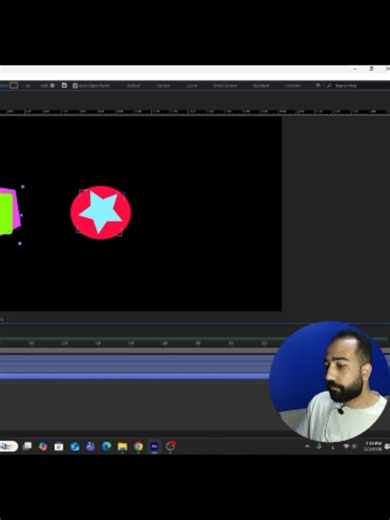
Task: Open Google Chrome from taskbar
Action: (138, 446)
